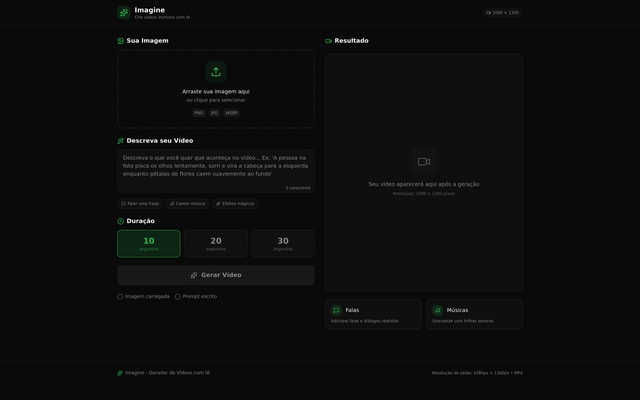Click the Imagem carregada status circle
Screen dimensions: 640x400
120,297
